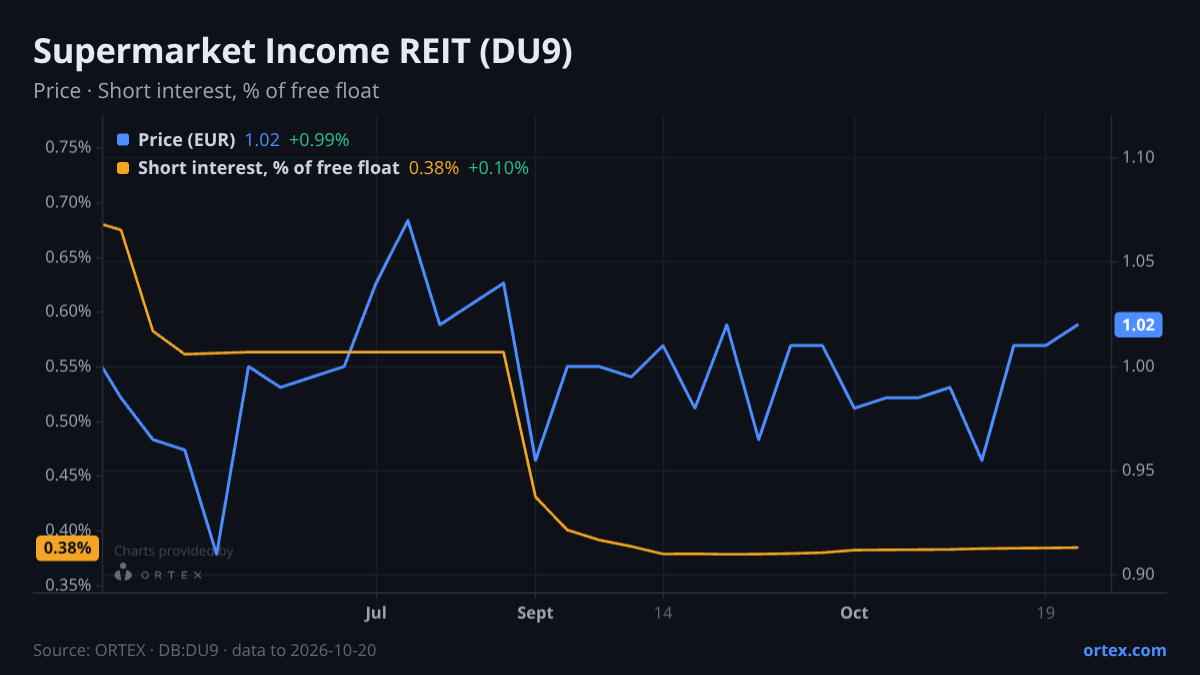The image size is (1200, 675).
Task: Click the blue Price legend color swatch
Action: [x=123, y=140]
